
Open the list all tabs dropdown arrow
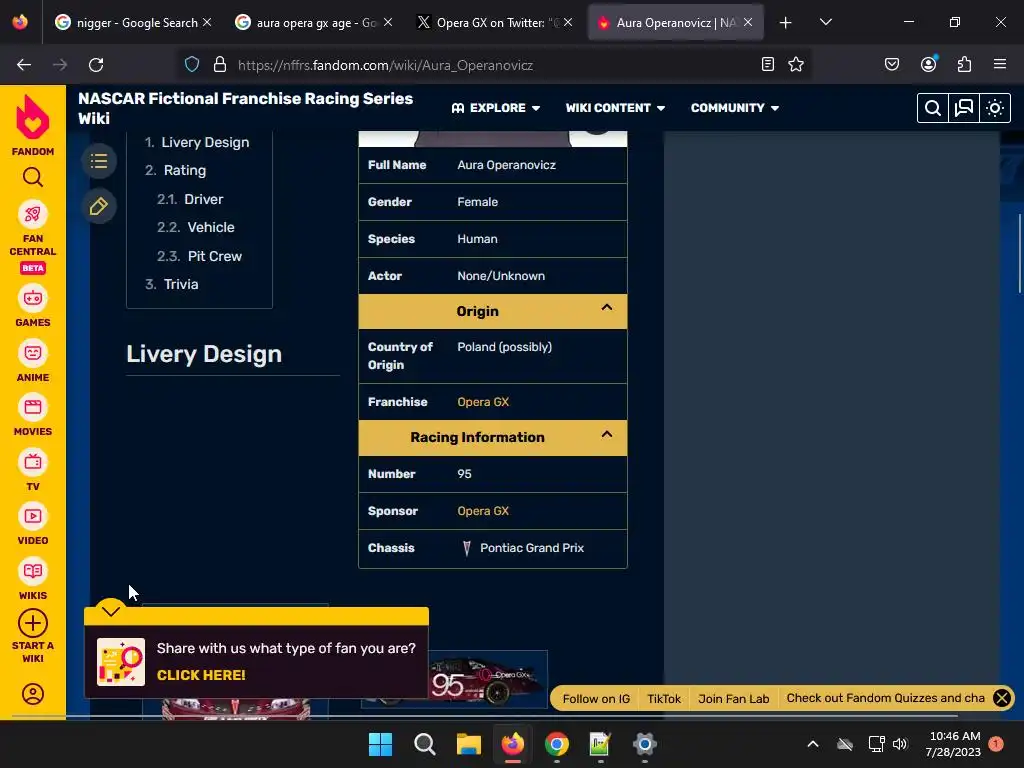[x=825, y=23]
